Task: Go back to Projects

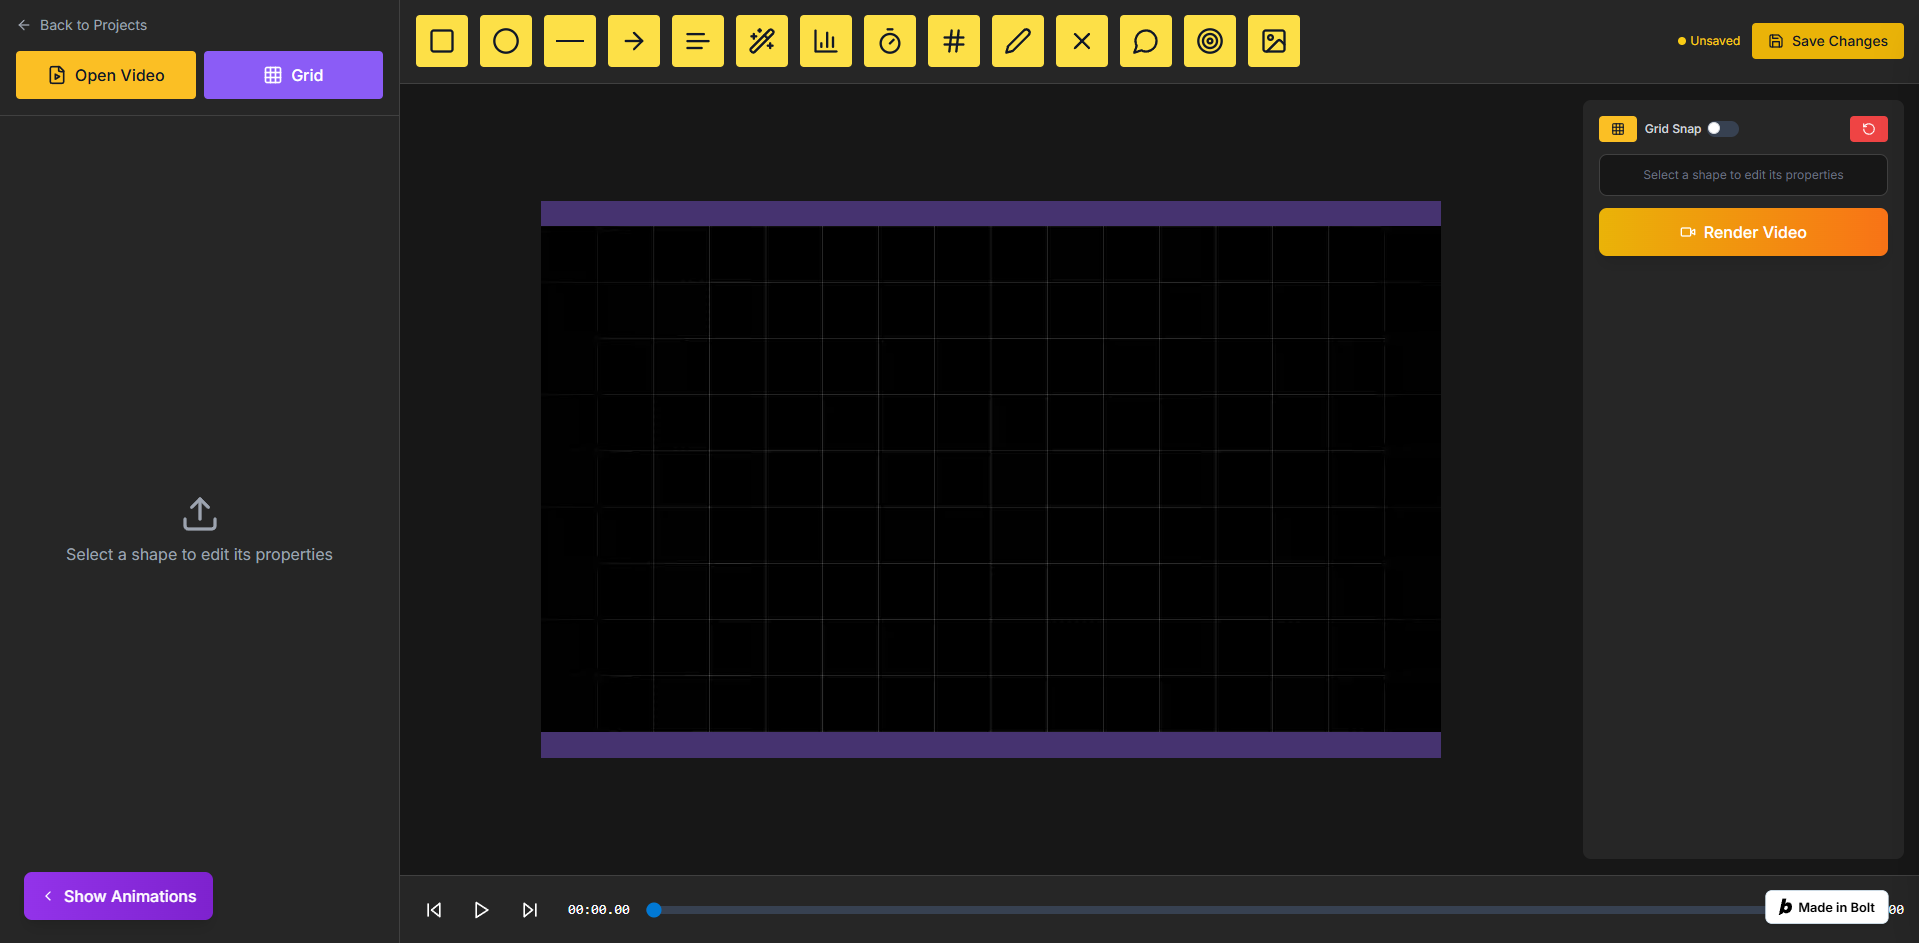Action: pyautogui.click(x=83, y=25)
